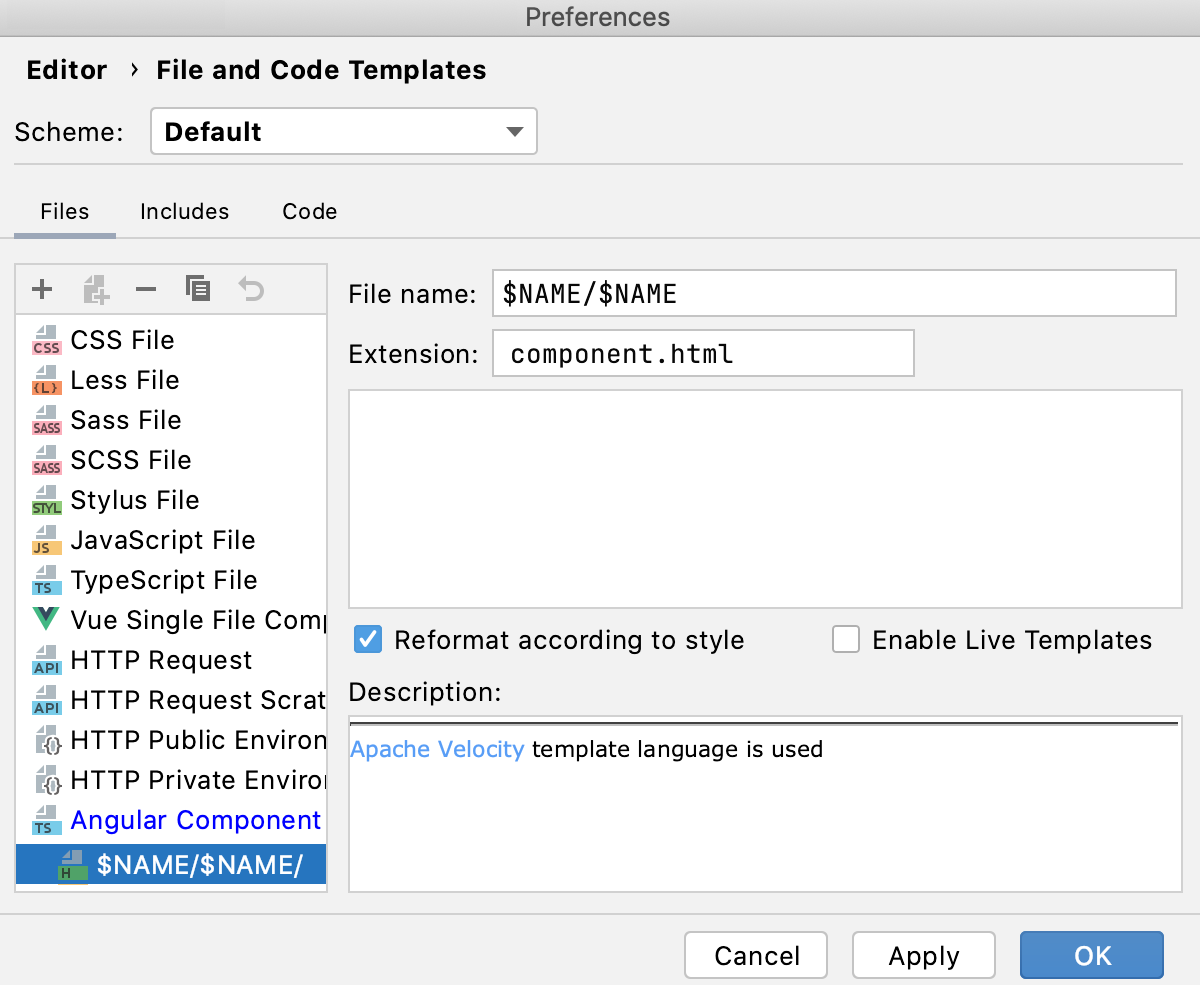Select the Angular Component template
The width and height of the screenshot is (1200, 985).
coord(171,820)
